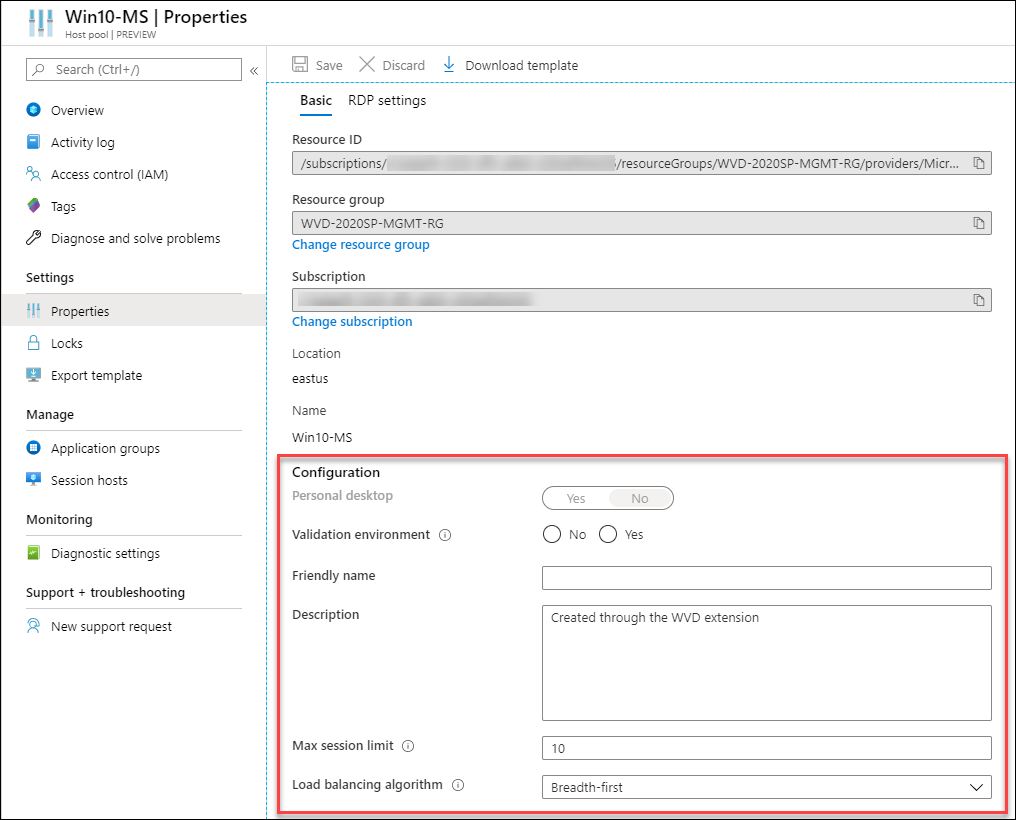This screenshot has height=820, width=1016.
Task: Click the Diagnose and solve problems wrench icon
Action: point(34,238)
